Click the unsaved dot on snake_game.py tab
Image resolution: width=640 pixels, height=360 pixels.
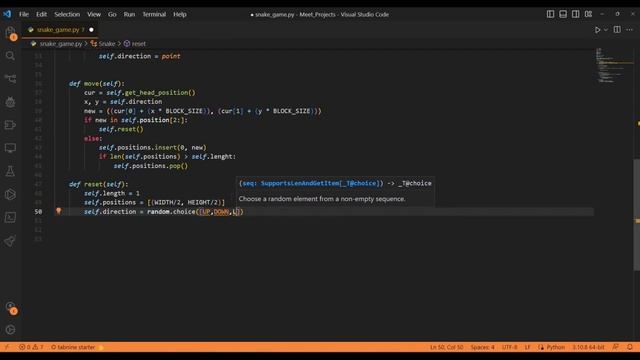point(91,30)
